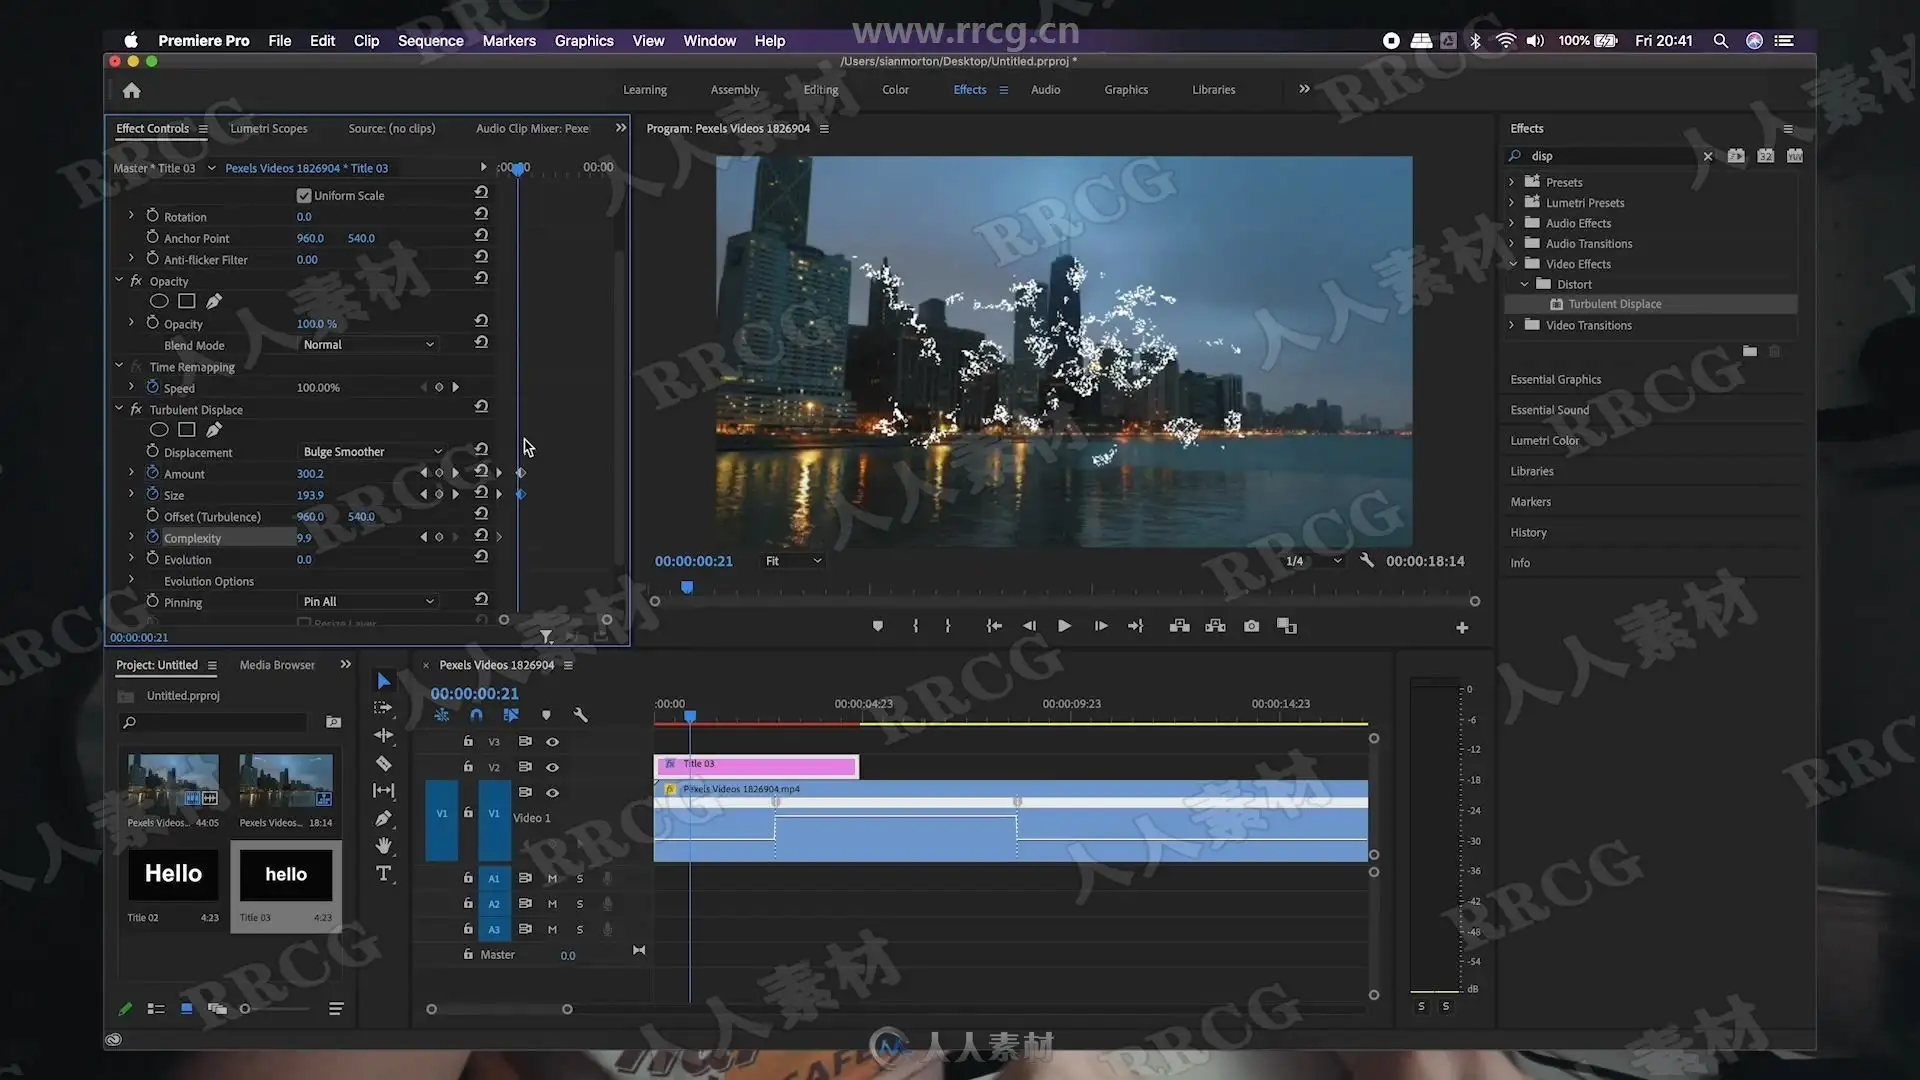1920x1080 pixels.
Task: Switch to the Color workspace tab
Action: (895, 90)
